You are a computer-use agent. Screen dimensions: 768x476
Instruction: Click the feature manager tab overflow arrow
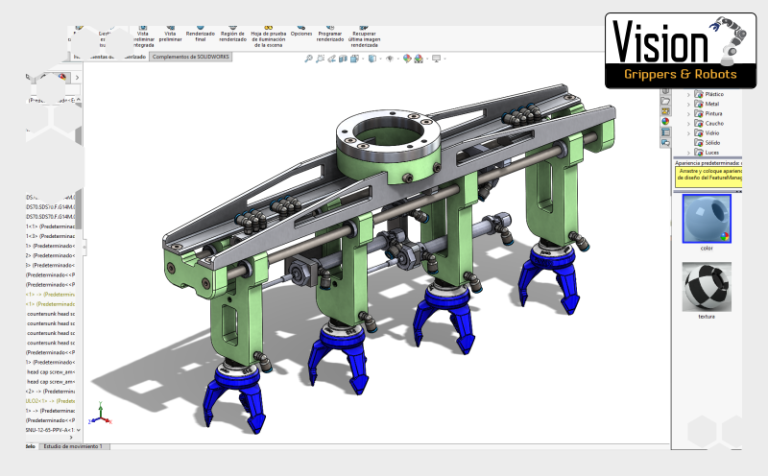coord(77,77)
